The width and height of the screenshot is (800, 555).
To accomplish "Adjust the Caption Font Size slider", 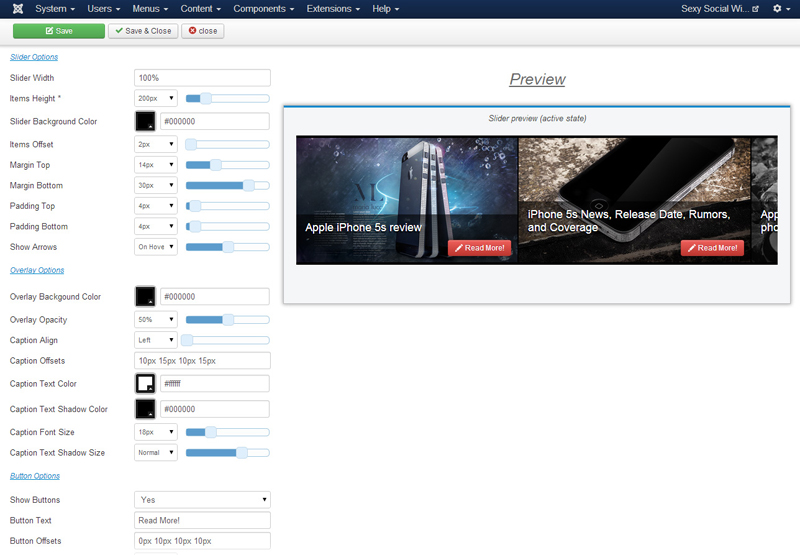I will tap(228, 432).
